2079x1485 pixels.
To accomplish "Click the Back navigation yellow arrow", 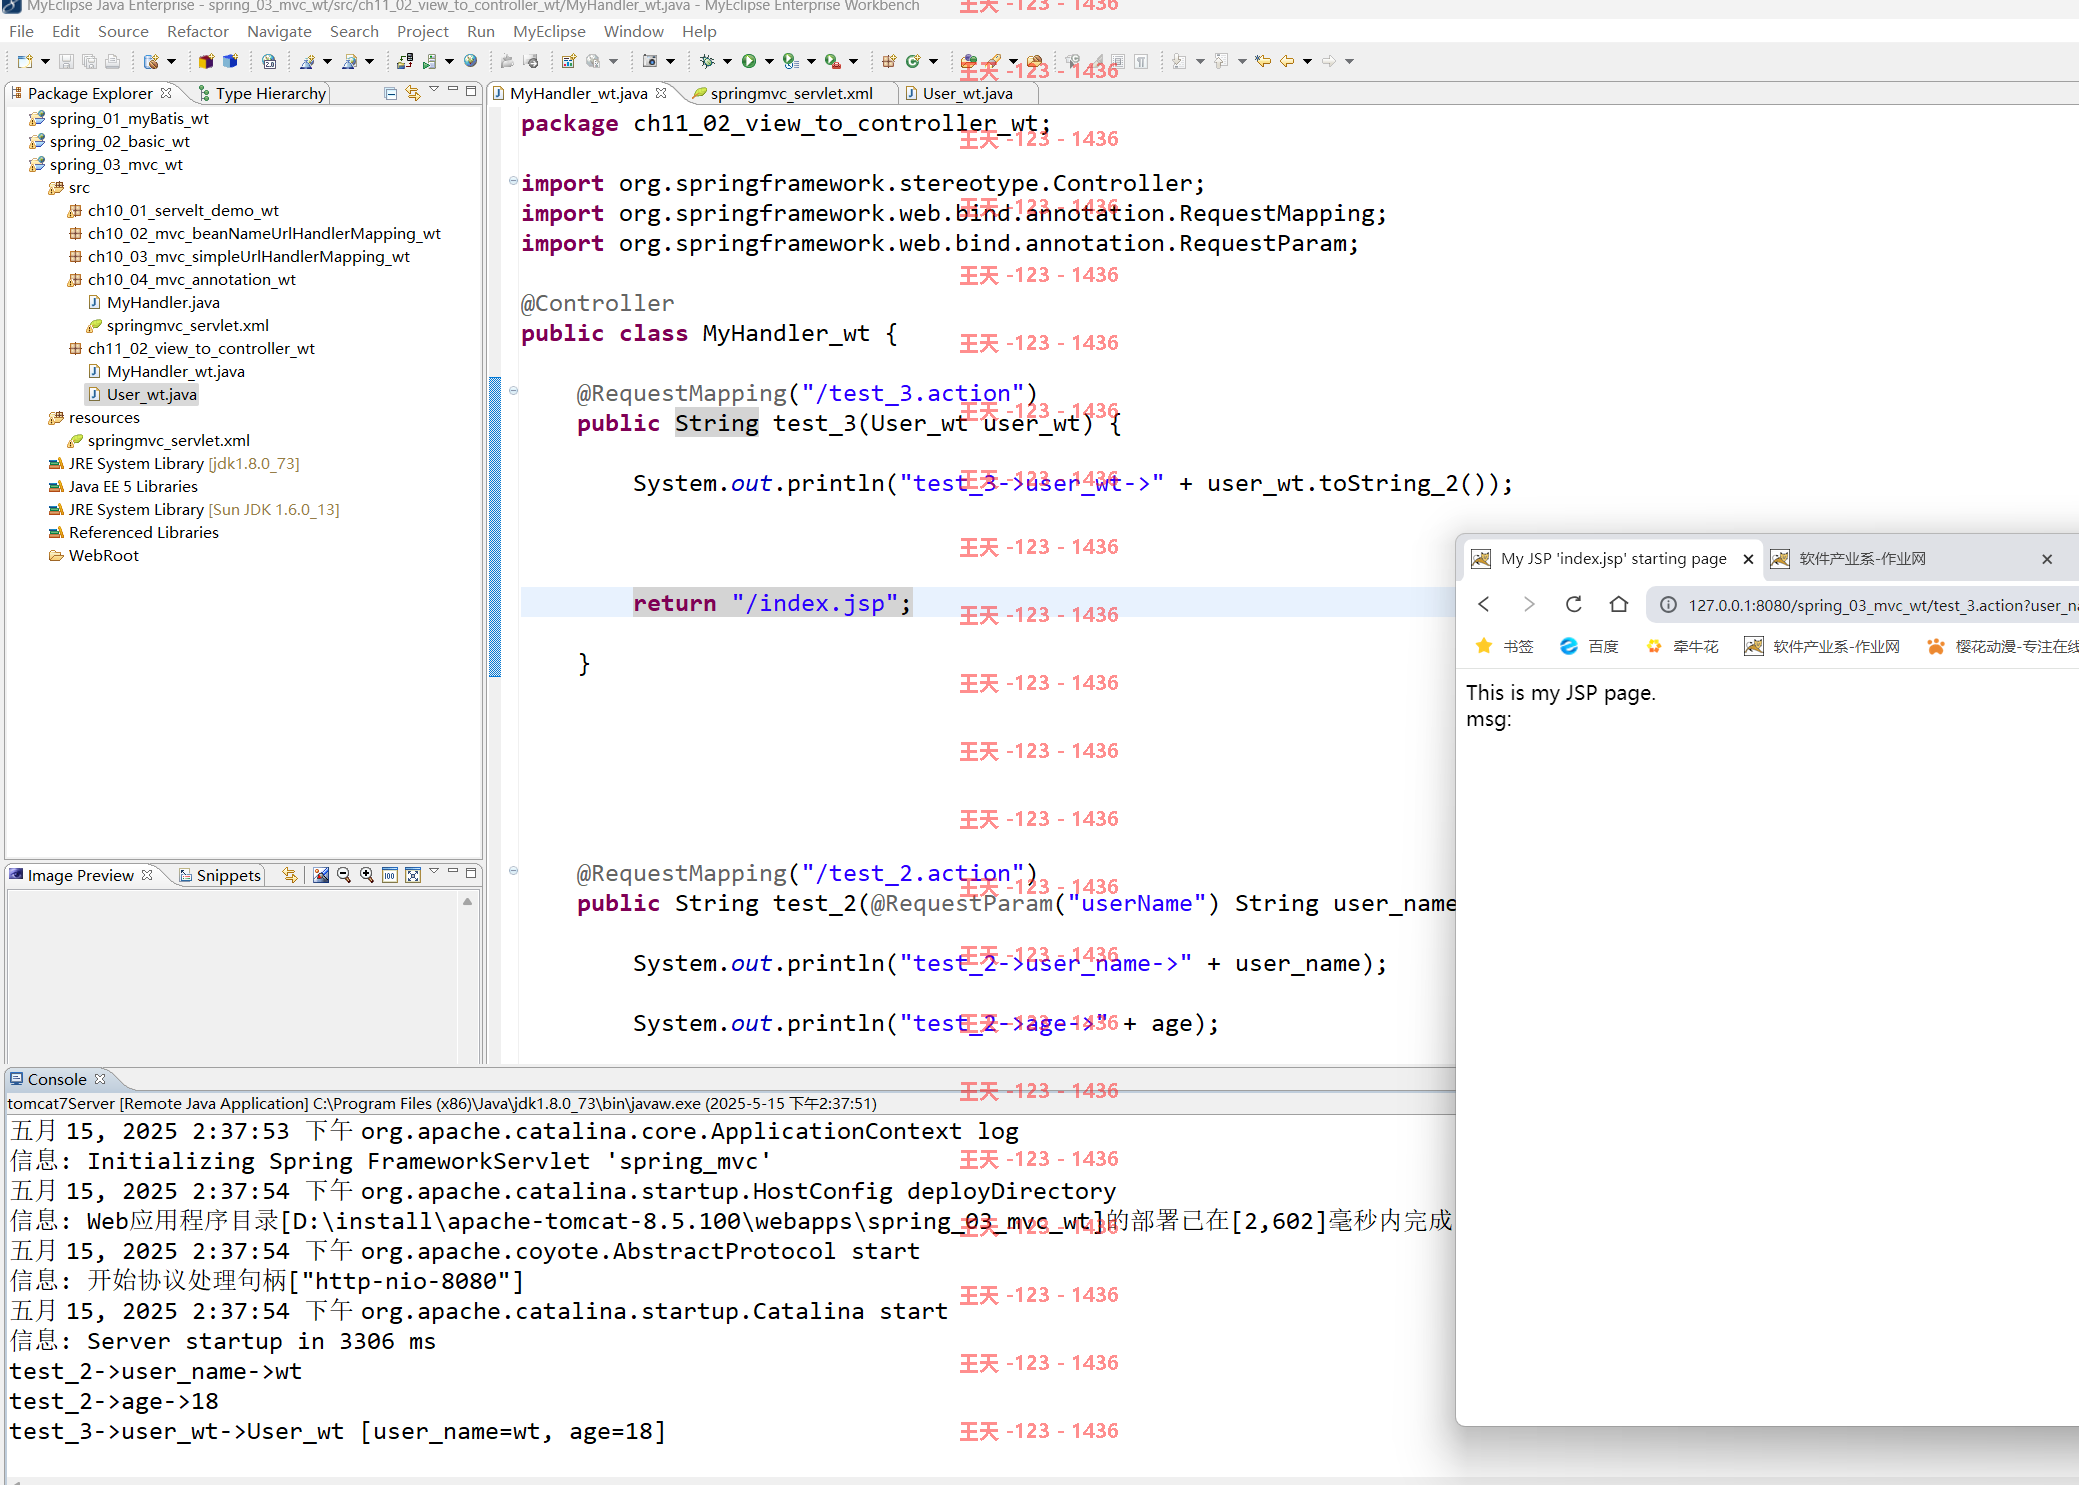I will (x=1287, y=62).
